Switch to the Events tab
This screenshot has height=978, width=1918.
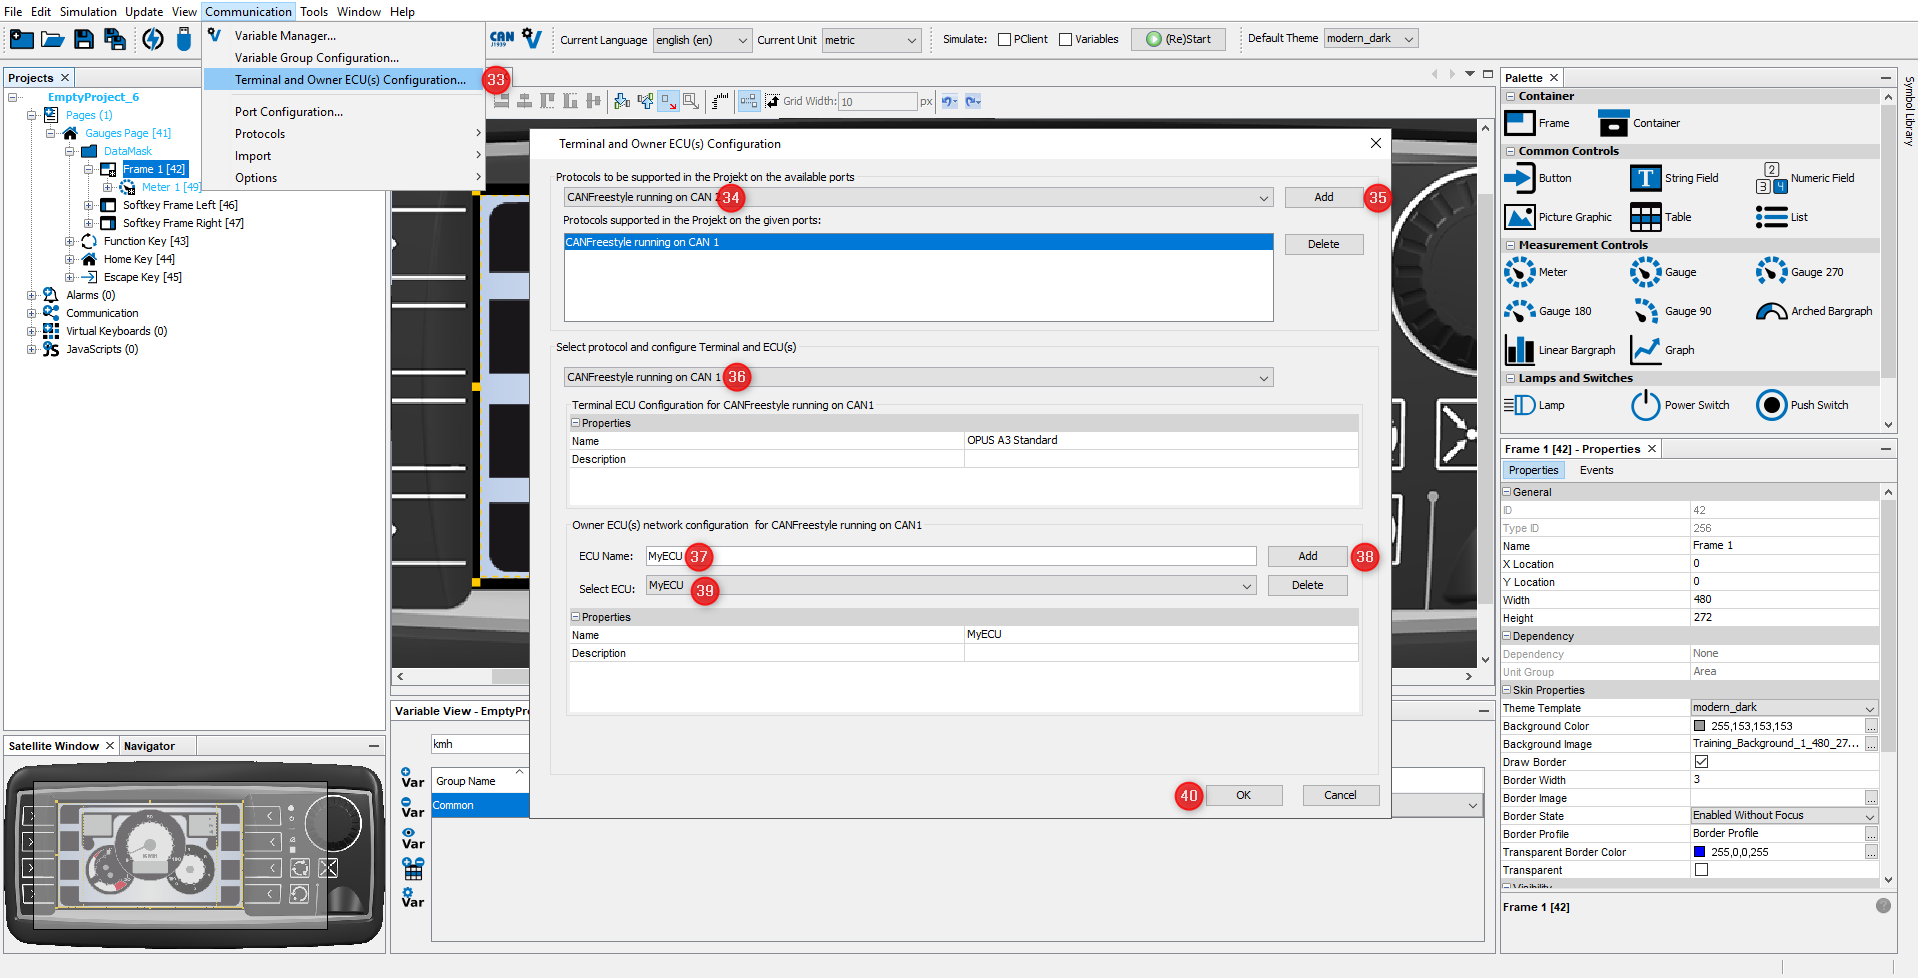pyautogui.click(x=1596, y=470)
